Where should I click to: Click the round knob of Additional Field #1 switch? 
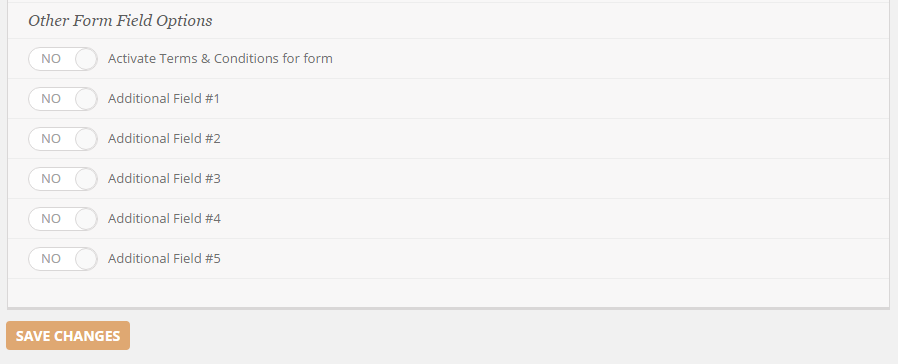click(x=86, y=99)
